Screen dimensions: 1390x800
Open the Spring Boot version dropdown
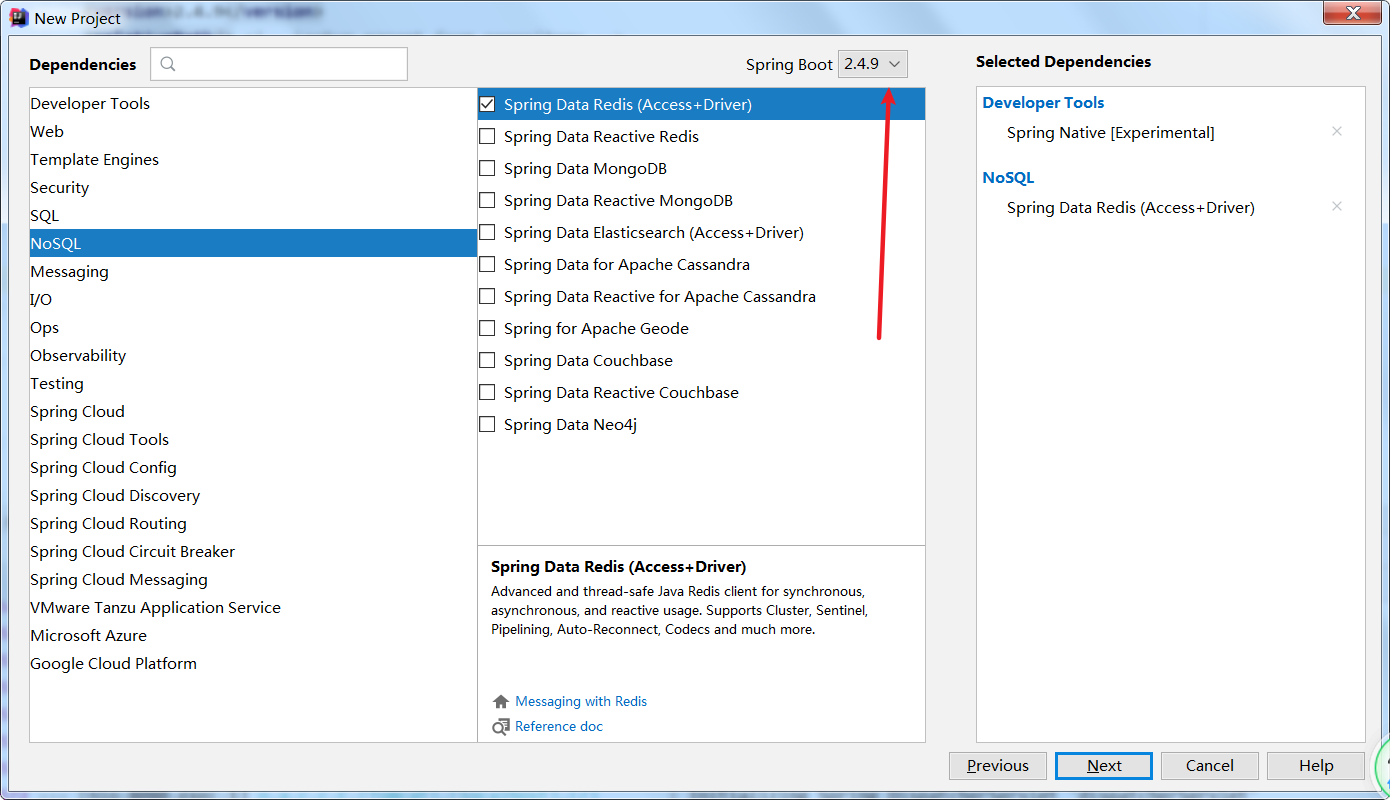[873, 64]
